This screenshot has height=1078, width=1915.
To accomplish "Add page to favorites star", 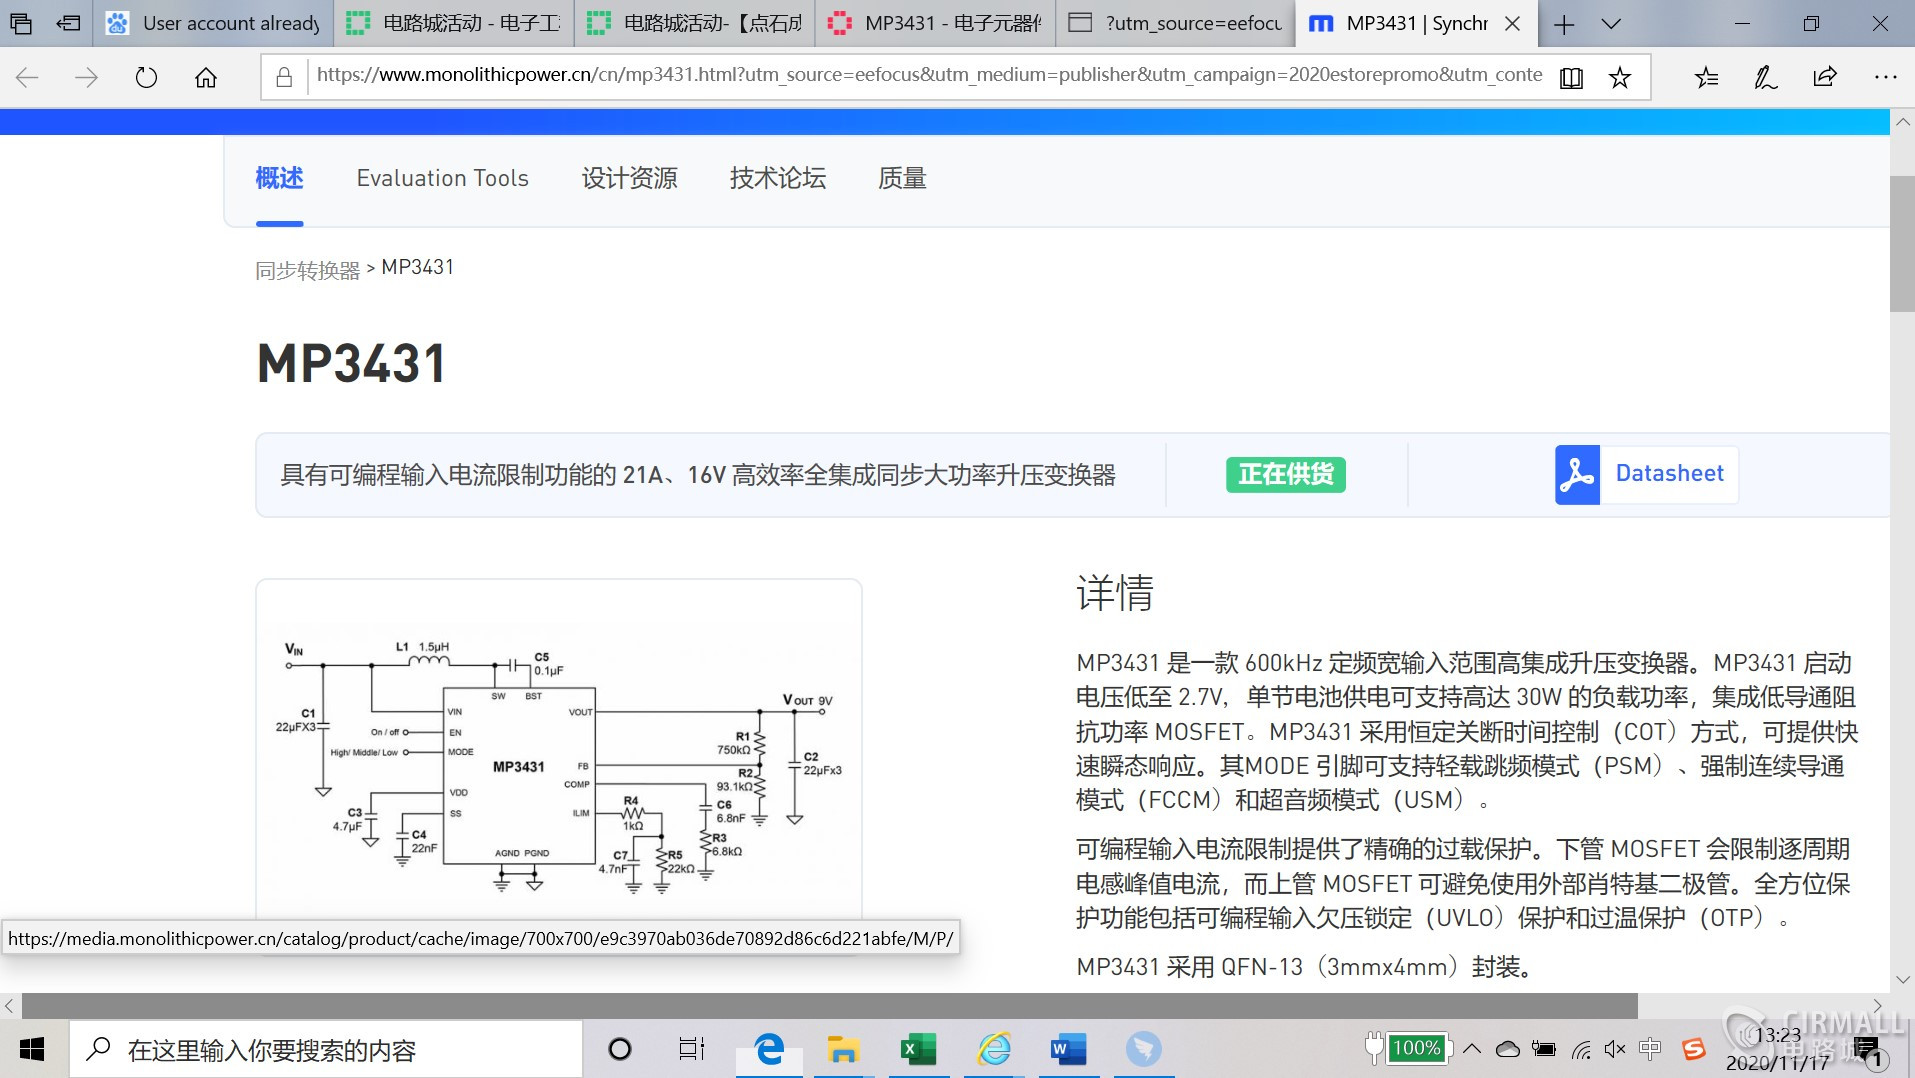I will (1620, 77).
